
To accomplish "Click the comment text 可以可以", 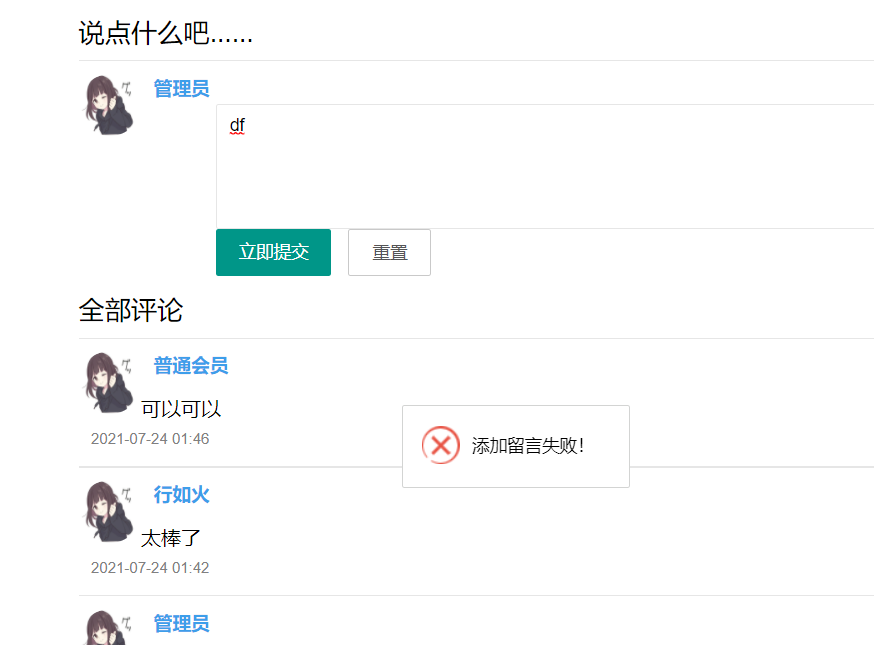I will pos(181,409).
